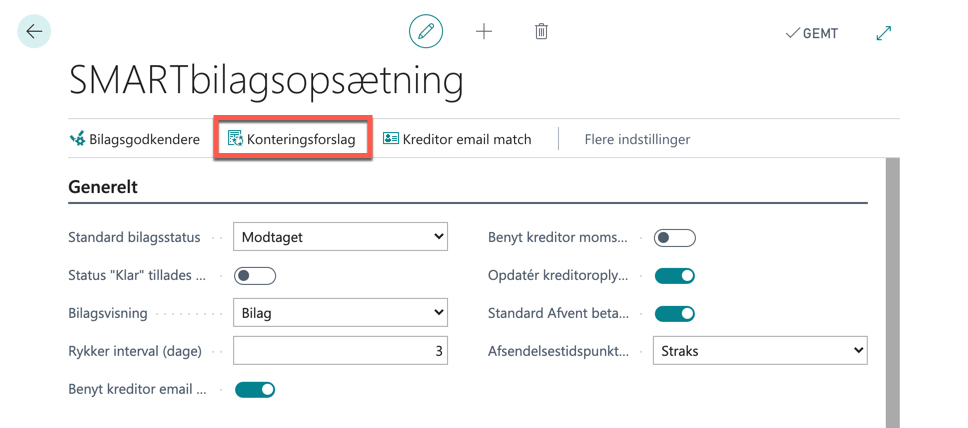Click the Bilagsgodkendere icon

coord(78,139)
